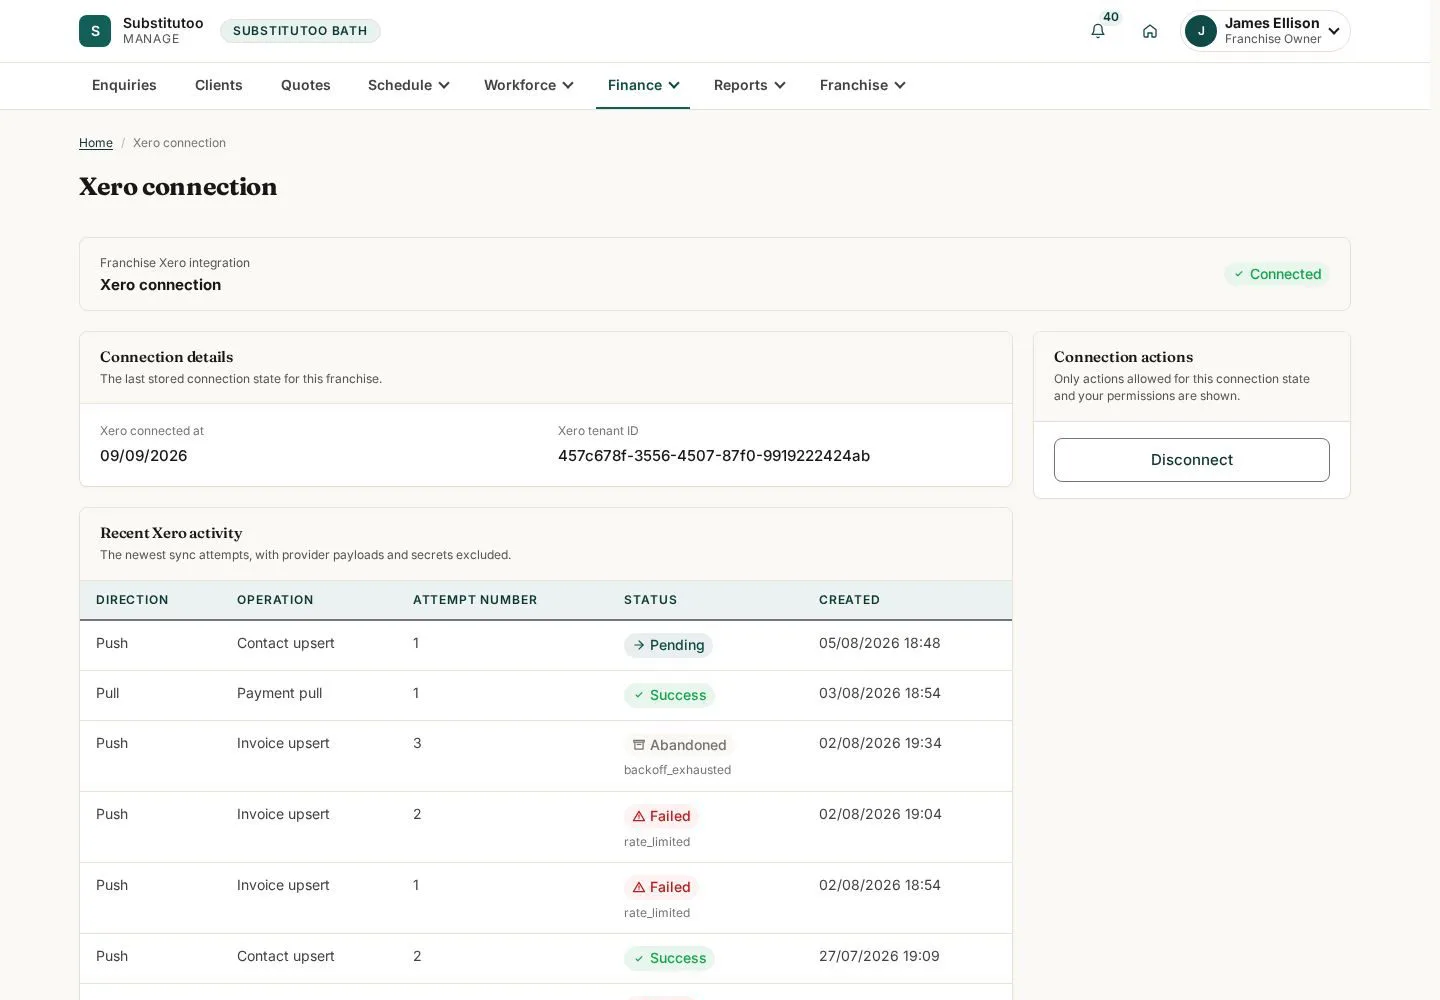This screenshot has height=1000, width=1440.
Task: Expand the Workforce menu
Action: point(528,85)
